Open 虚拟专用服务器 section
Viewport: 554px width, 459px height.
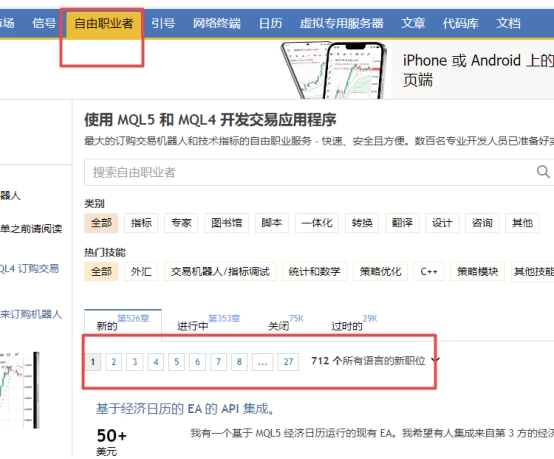(342, 23)
